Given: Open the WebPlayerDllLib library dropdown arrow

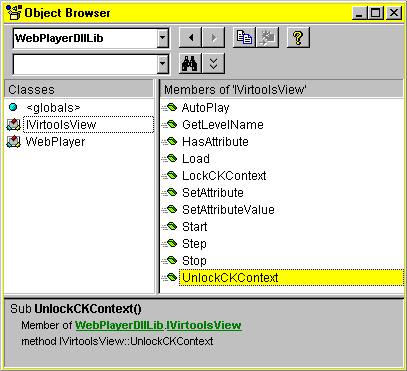Looking at the screenshot, I should (162, 38).
